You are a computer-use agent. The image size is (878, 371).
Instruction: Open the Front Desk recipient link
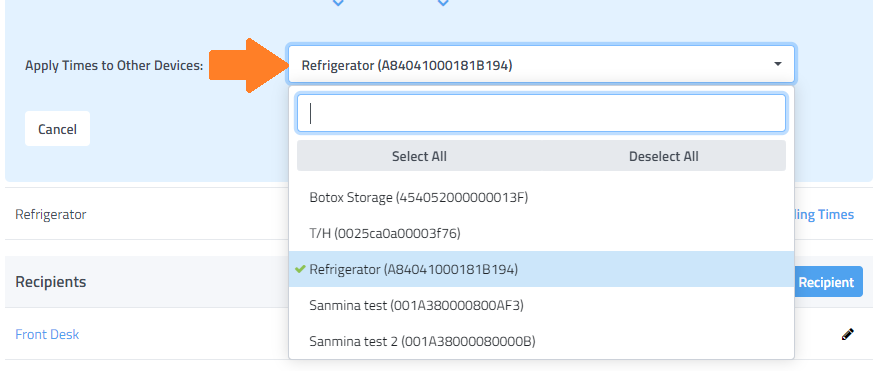click(x=47, y=334)
